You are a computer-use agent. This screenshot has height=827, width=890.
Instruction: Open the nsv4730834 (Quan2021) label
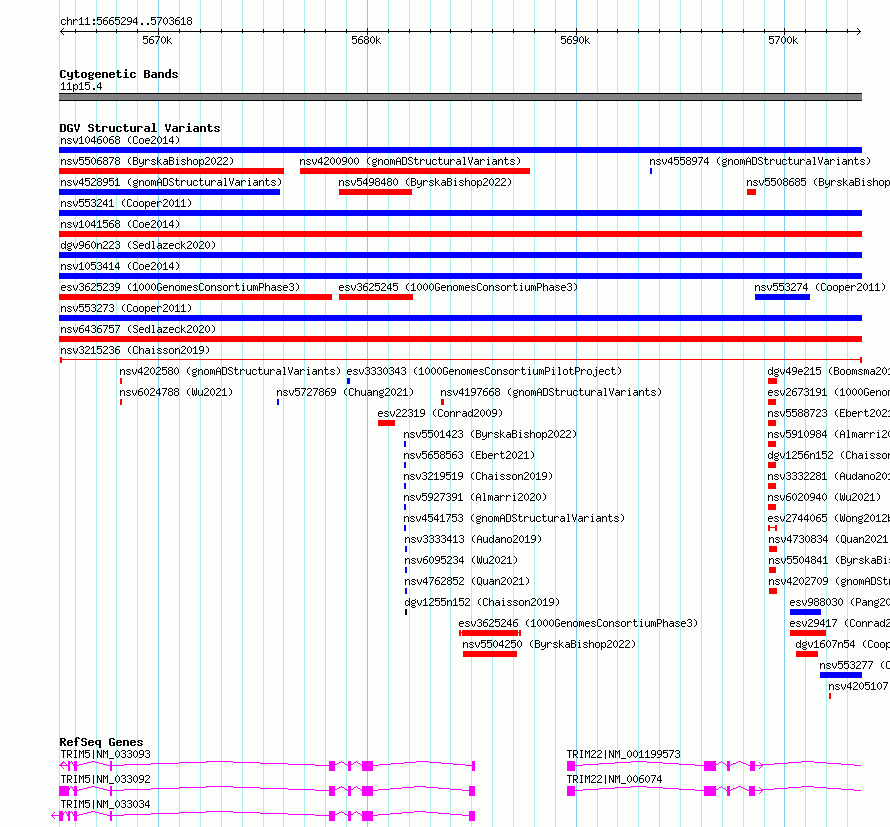pyautogui.click(x=829, y=539)
